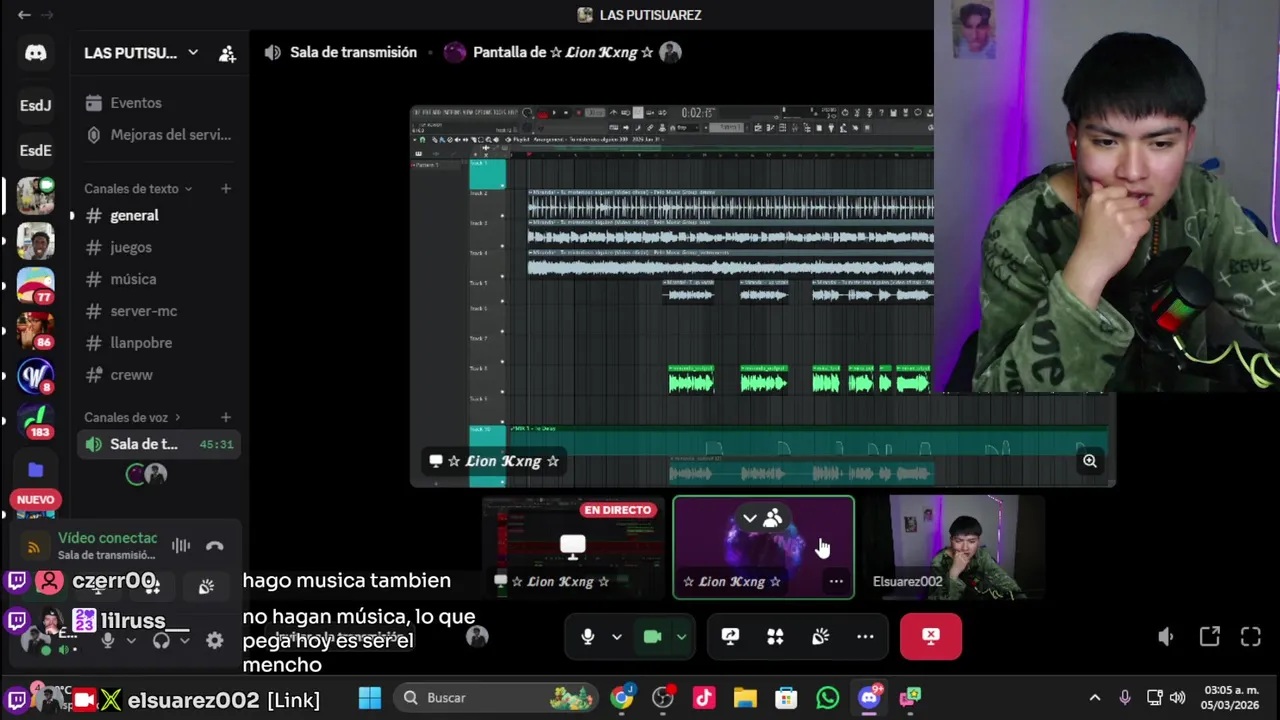
Task: Open Mejoras del servidor page
Action: [x=158, y=135]
